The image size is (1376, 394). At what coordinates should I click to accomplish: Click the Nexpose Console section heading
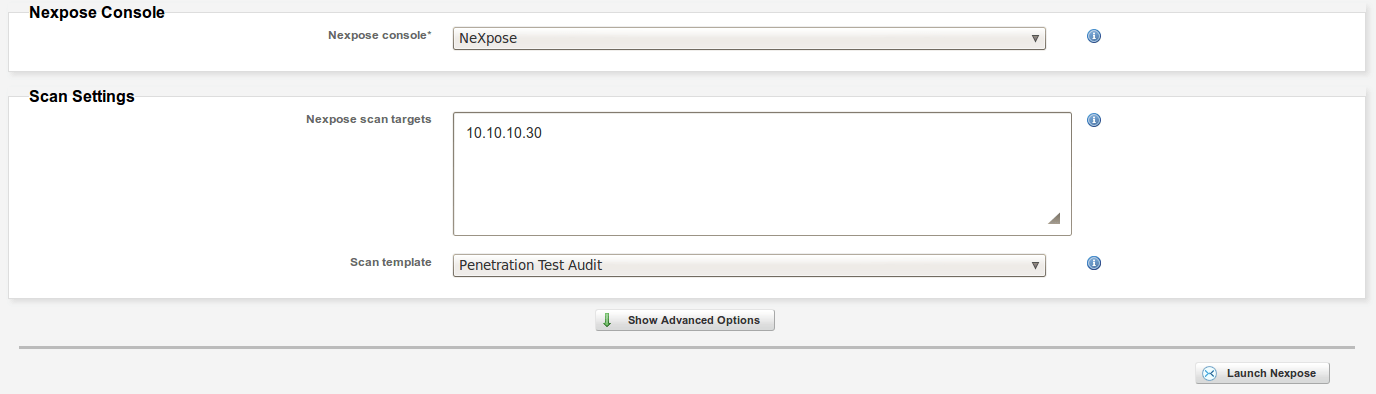97,13
